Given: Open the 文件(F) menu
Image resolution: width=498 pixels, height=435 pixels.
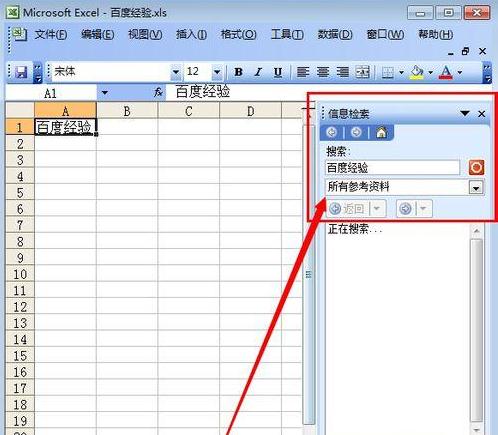Looking at the screenshot, I should point(51,34).
